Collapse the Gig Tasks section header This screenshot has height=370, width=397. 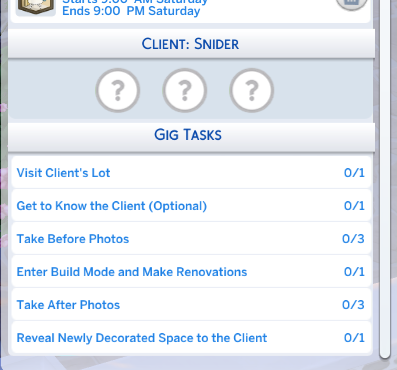(x=191, y=135)
